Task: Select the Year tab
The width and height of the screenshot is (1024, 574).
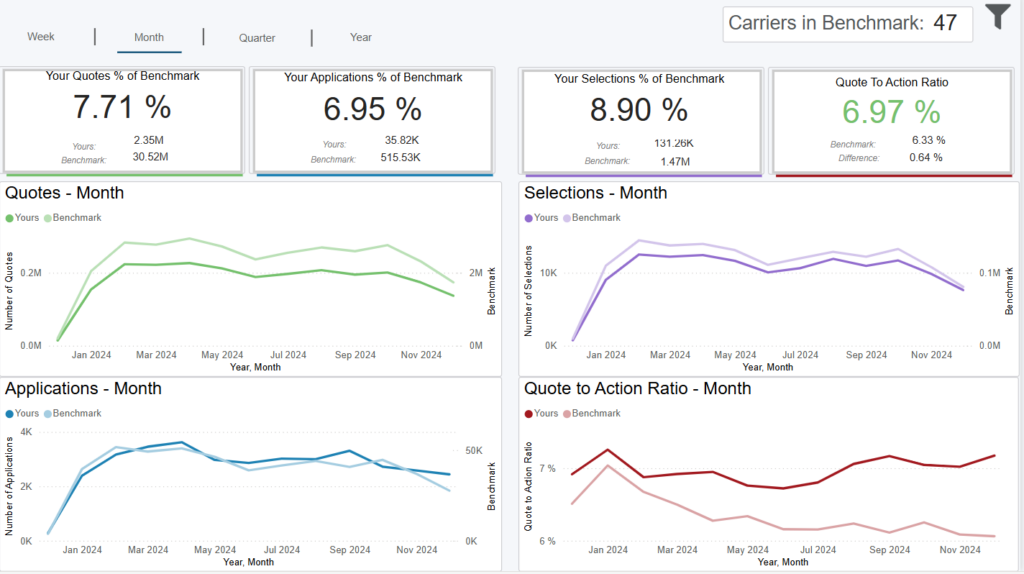Action: (x=361, y=37)
